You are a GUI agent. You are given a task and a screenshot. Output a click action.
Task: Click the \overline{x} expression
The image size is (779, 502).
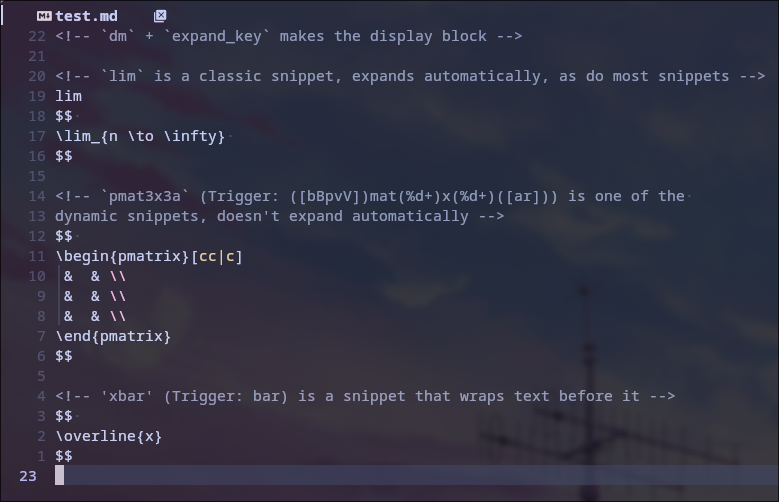(108, 436)
